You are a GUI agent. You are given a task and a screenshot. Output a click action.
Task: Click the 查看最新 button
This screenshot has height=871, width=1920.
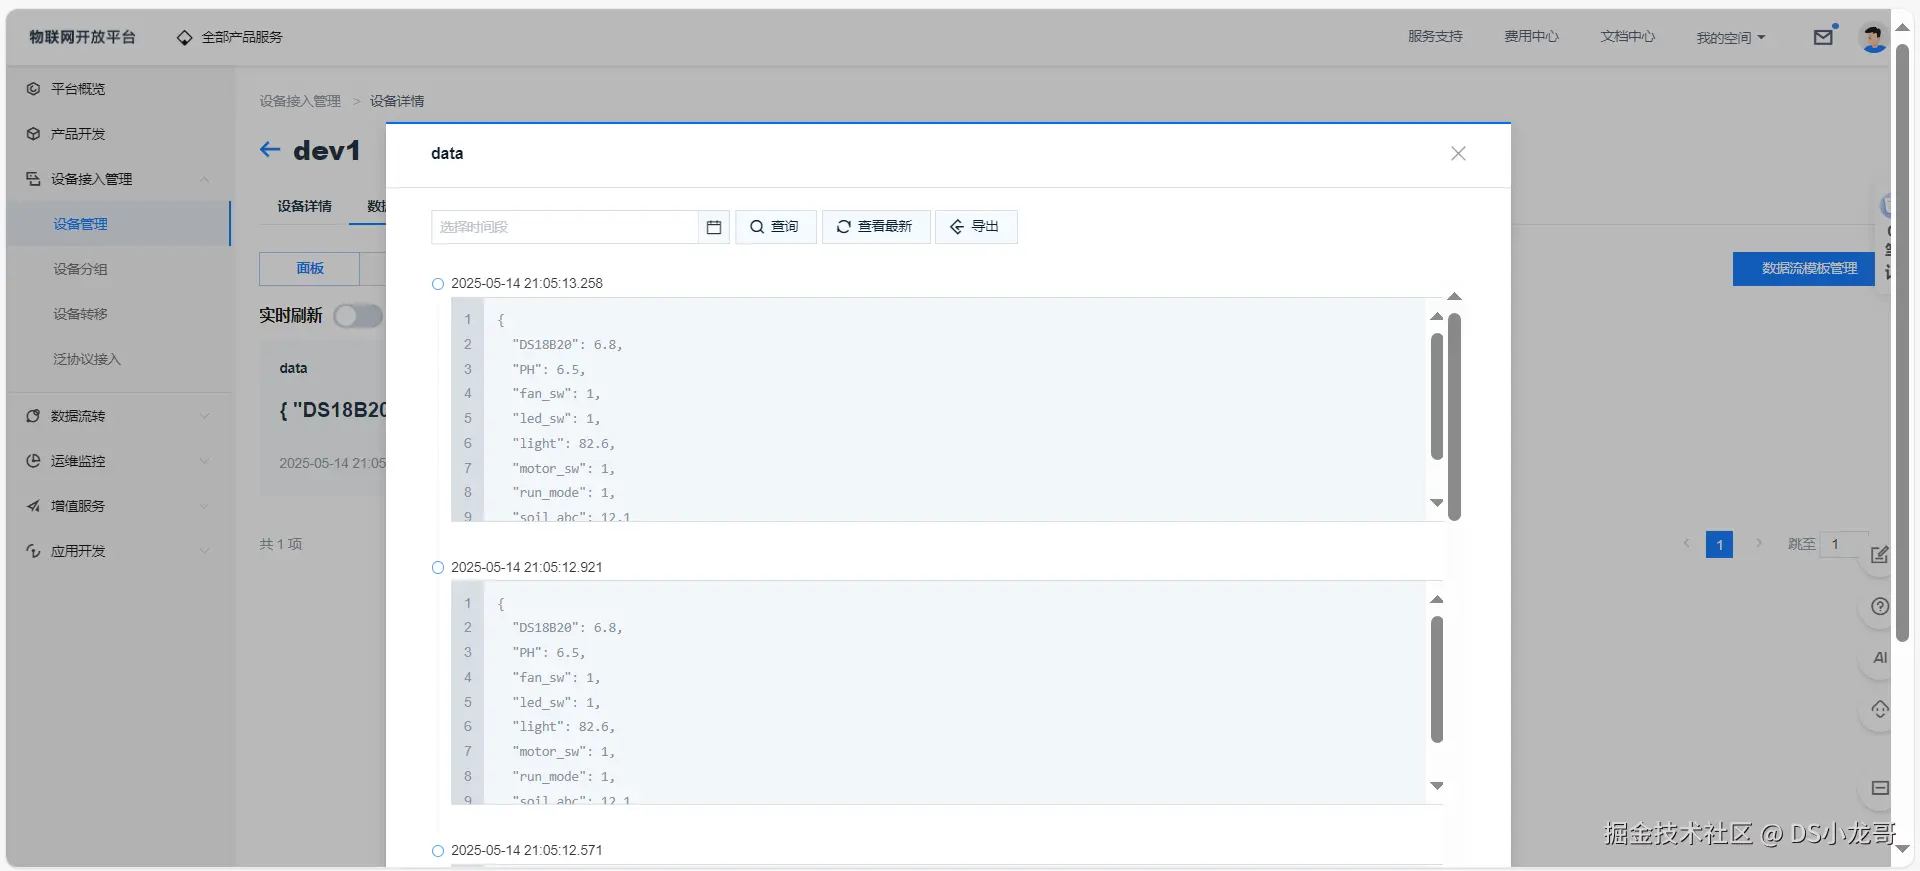click(875, 227)
